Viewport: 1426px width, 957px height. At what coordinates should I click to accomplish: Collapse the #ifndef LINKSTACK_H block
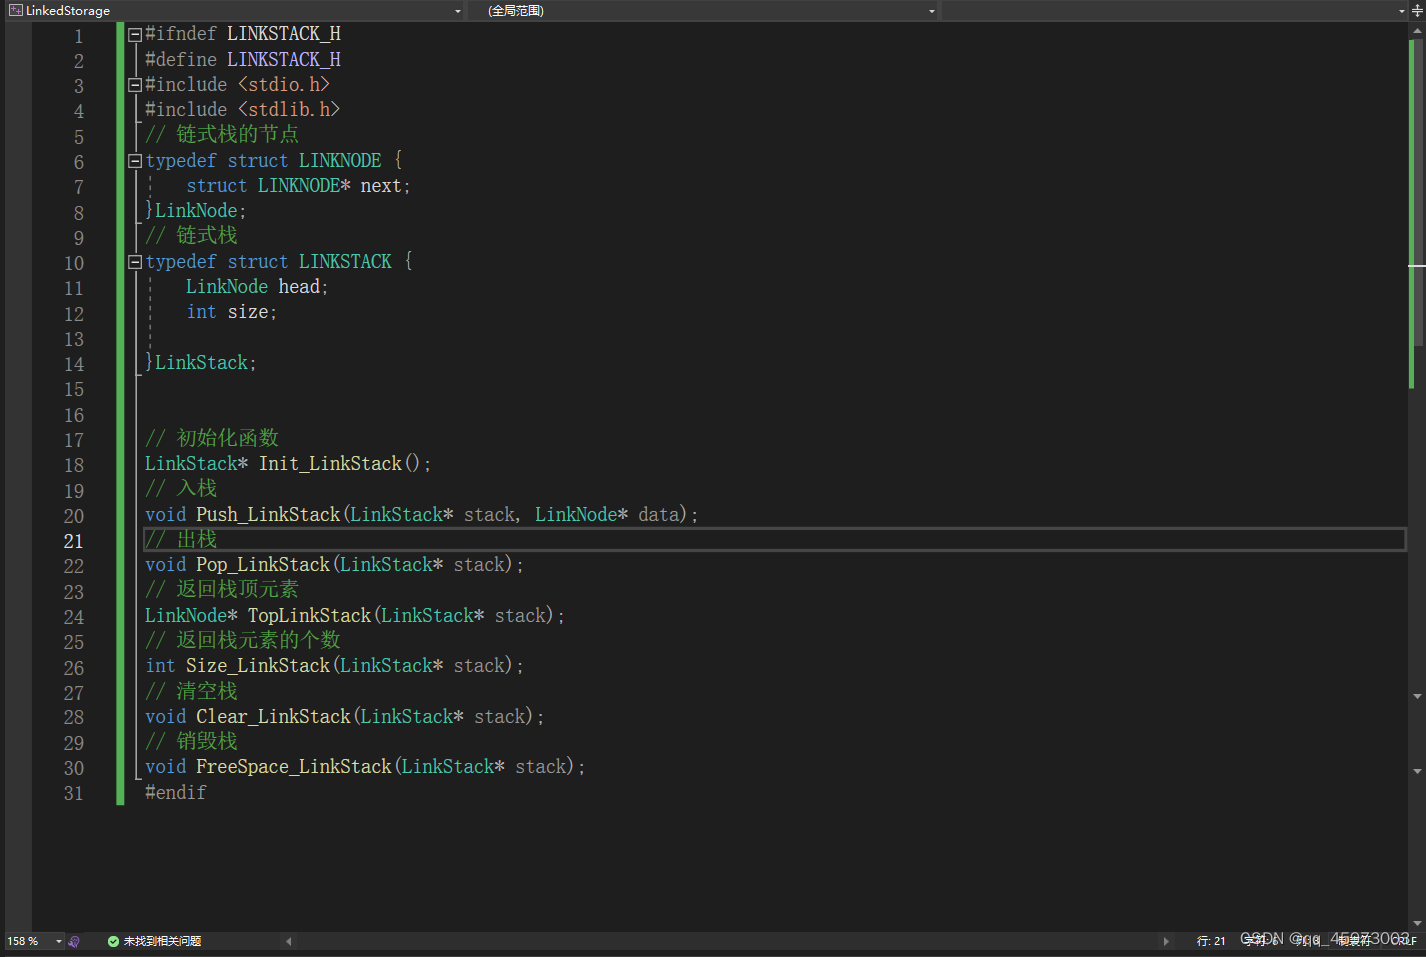click(x=135, y=35)
